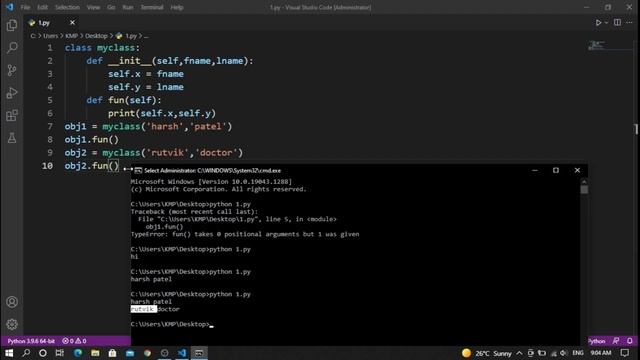Click 'print(self.x,self.y)' code line

(x=162, y=113)
